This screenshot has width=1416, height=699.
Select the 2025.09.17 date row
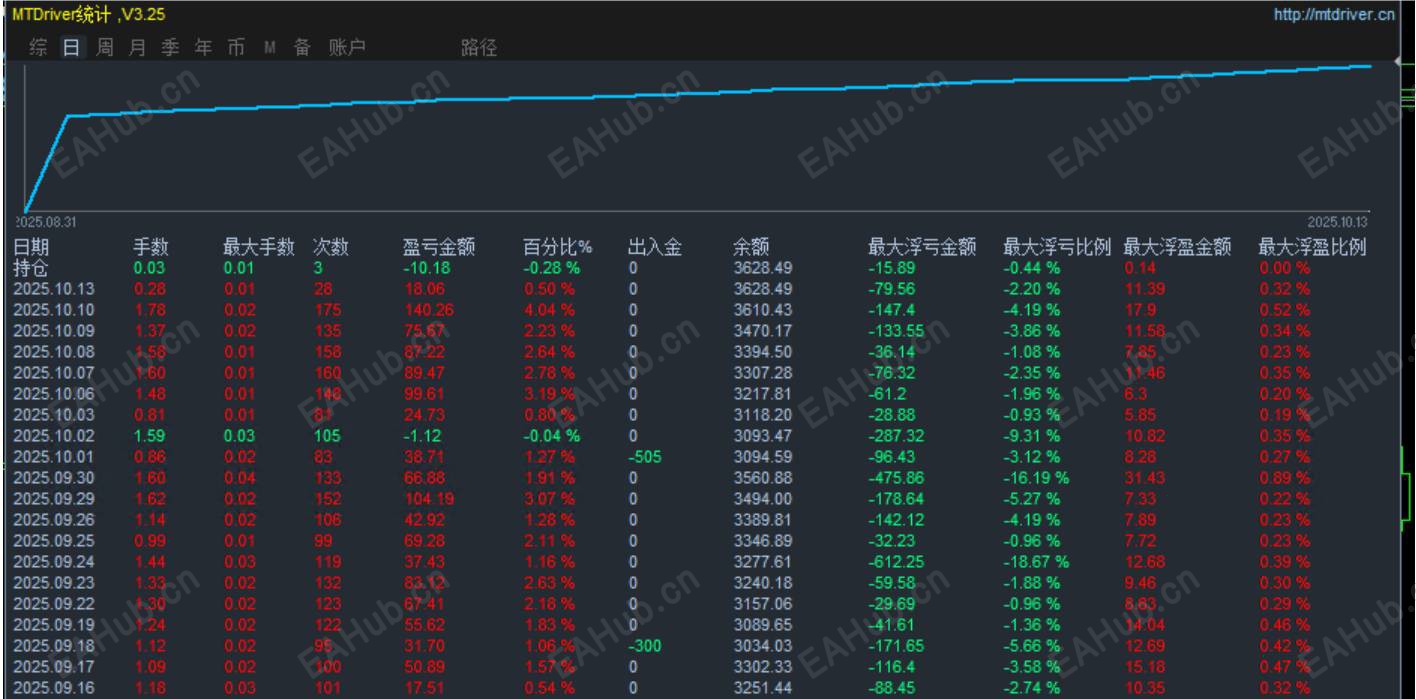[52, 667]
